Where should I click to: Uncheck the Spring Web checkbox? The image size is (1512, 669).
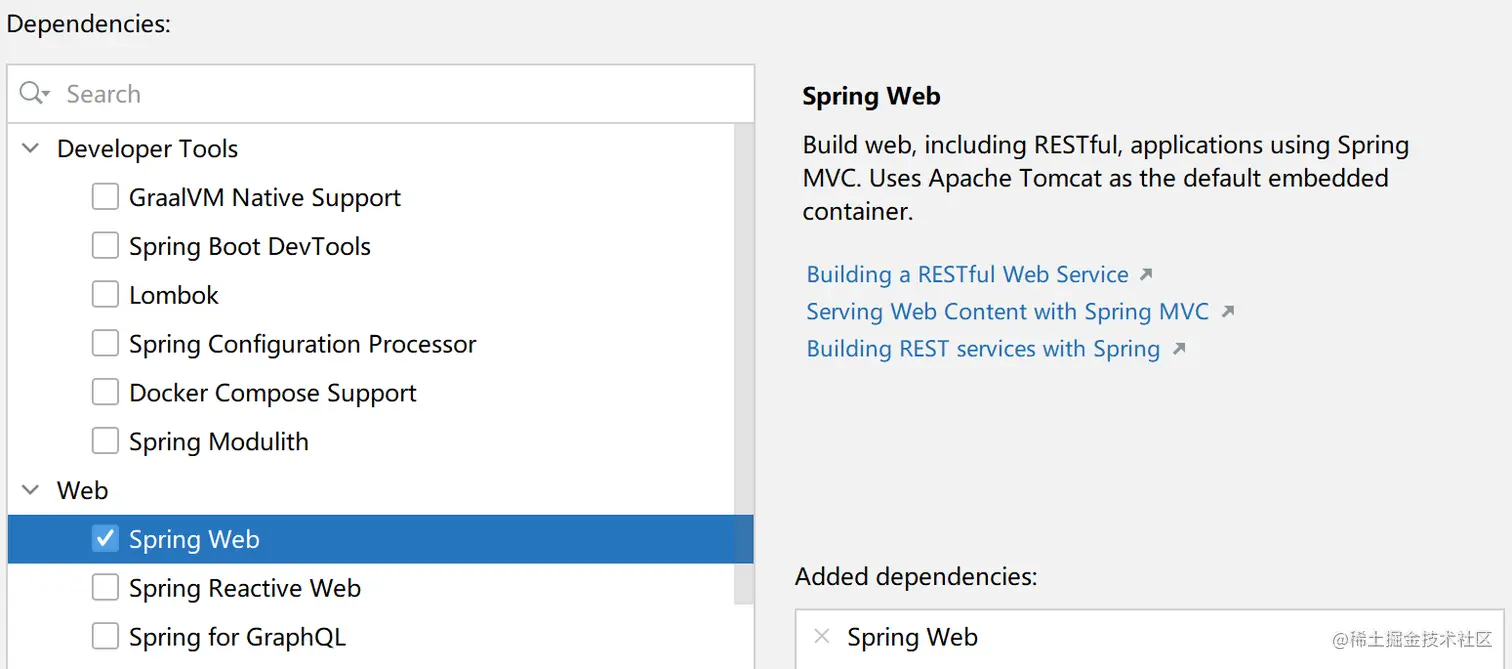pyautogui.click(x=105, y=539)
